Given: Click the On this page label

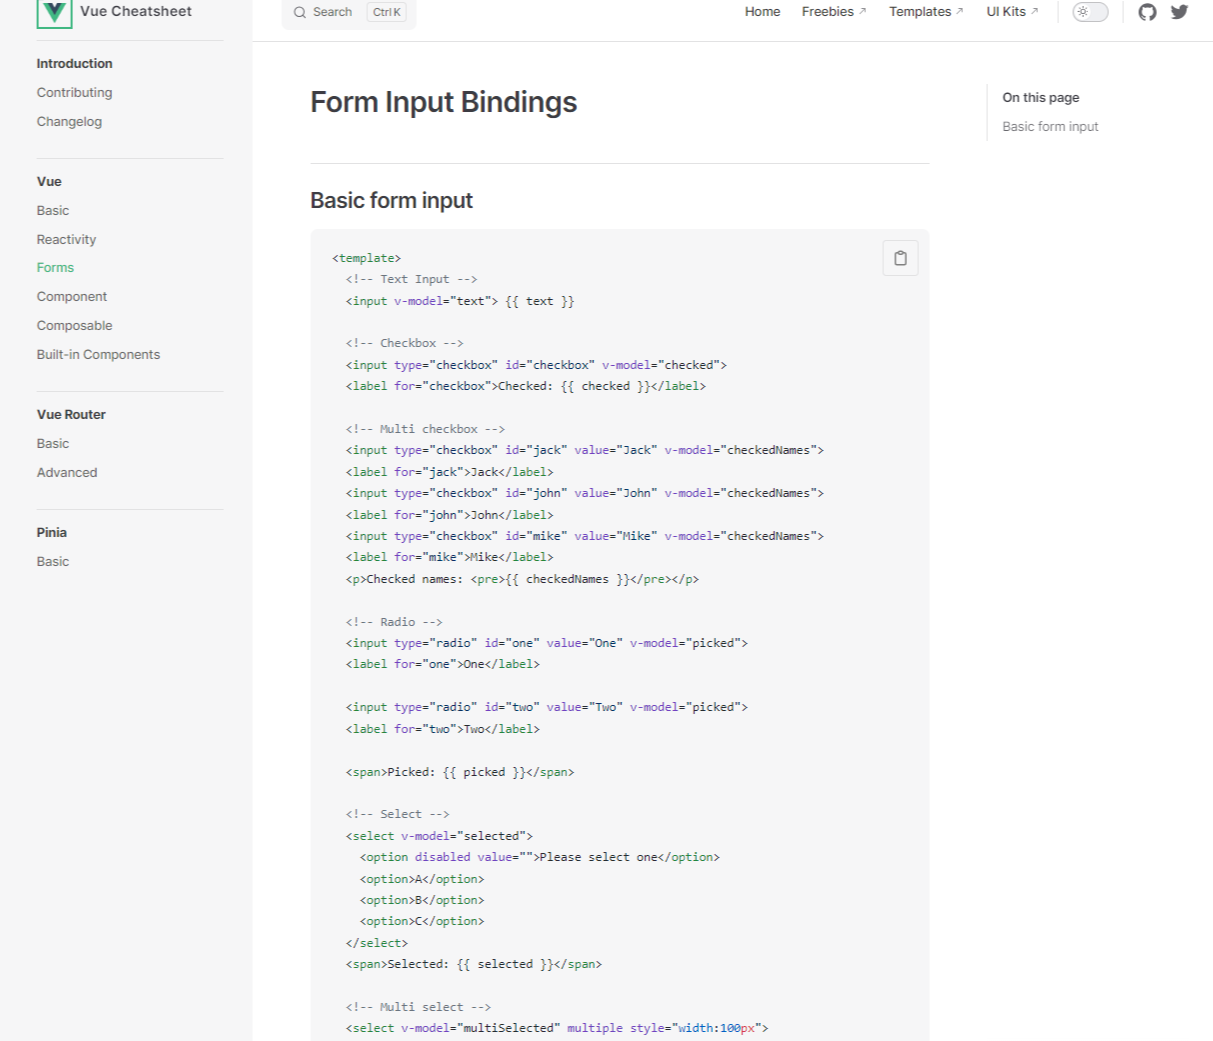Looking at the screenshot, I should point(1041,97).
